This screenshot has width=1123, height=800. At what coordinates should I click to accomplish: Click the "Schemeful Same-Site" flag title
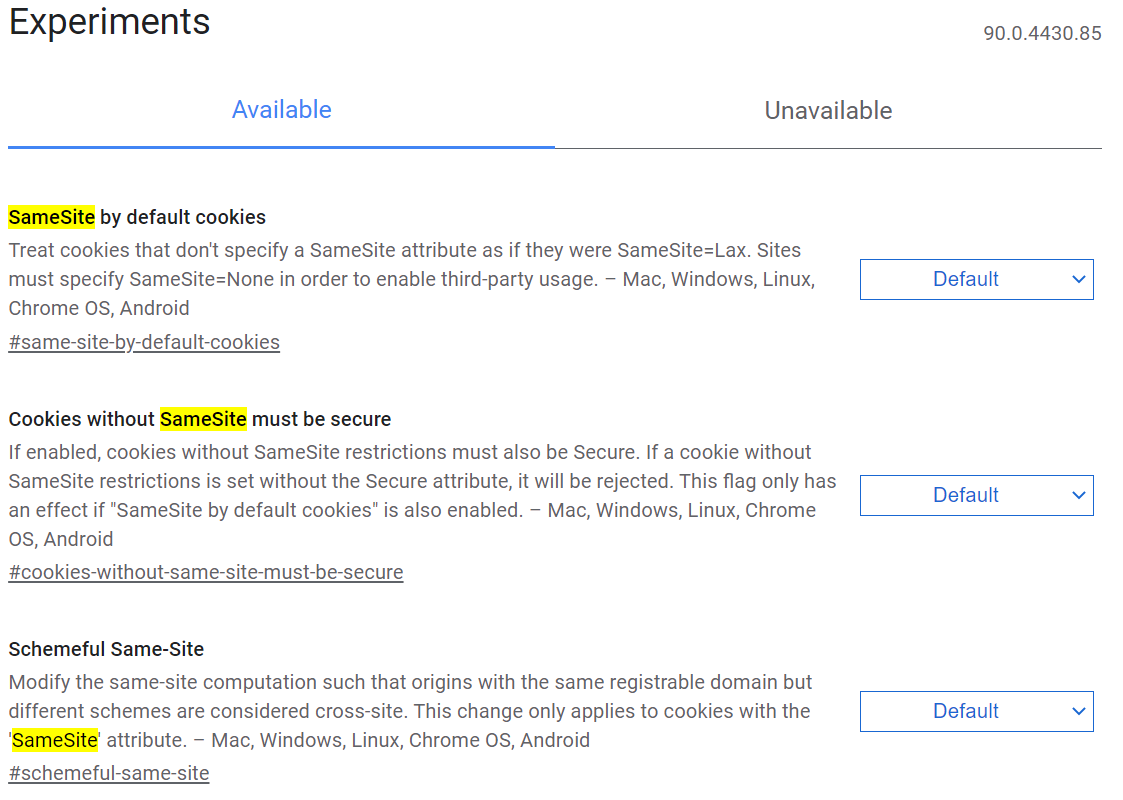pyautogui.click(x=106, y=649)
